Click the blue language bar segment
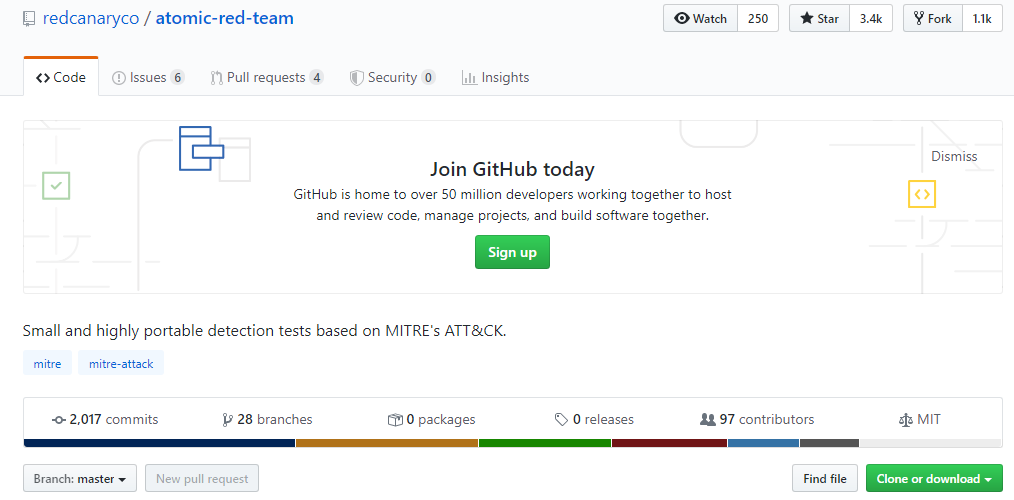 point(764,443)
